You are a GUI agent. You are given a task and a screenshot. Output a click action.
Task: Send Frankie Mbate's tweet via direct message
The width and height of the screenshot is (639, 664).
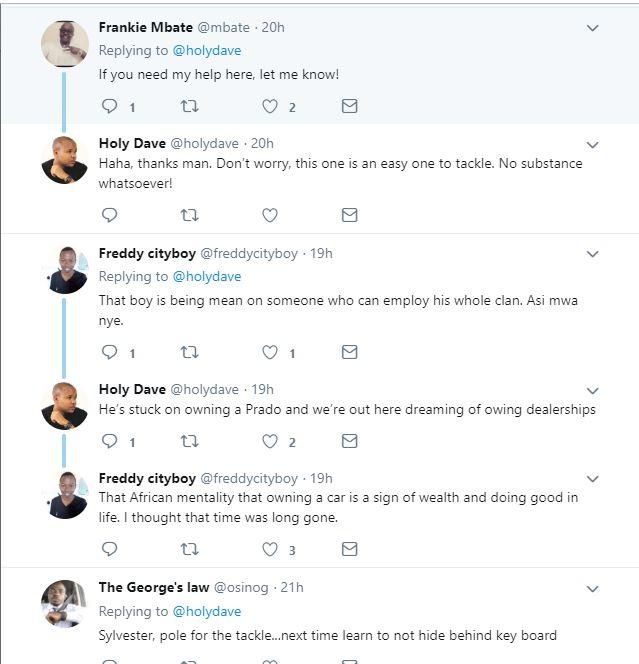point(349,106)
